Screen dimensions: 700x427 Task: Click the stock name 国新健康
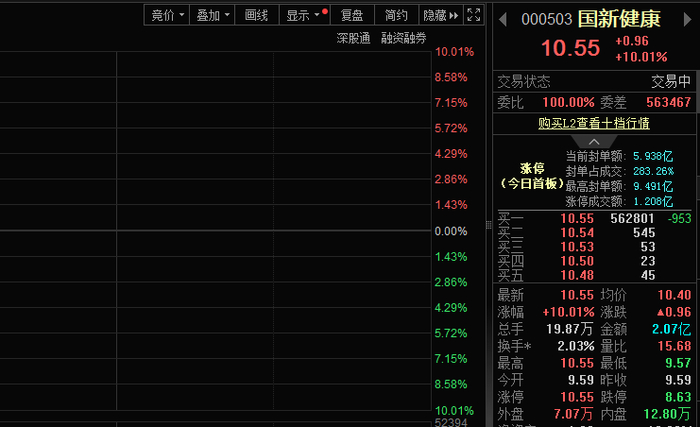(619, 19)
